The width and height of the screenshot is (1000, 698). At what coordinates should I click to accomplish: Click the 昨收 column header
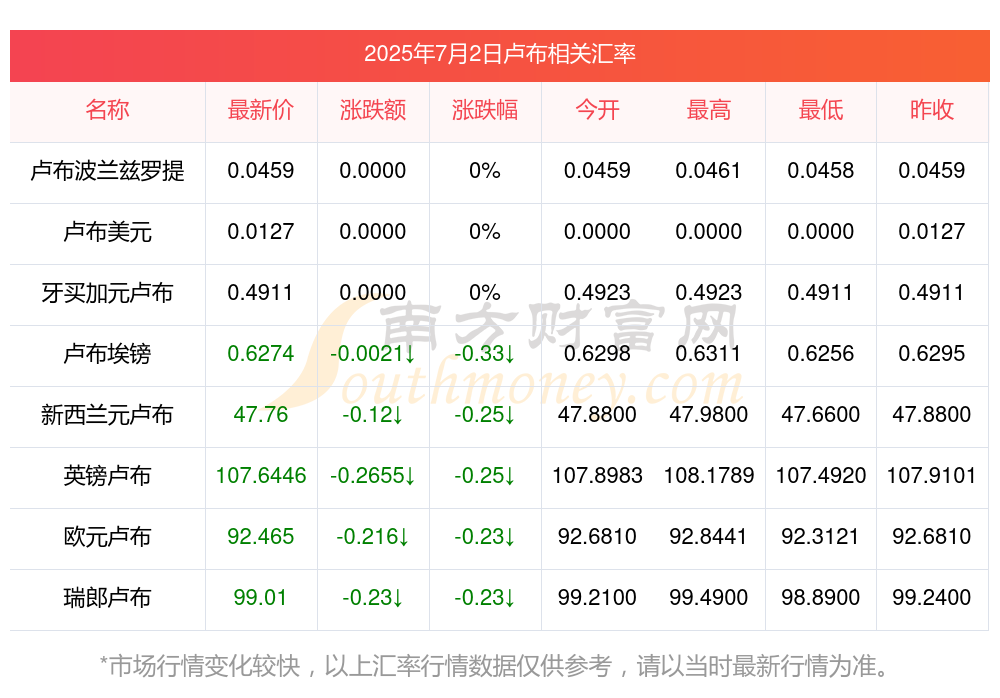coord(932,110)
